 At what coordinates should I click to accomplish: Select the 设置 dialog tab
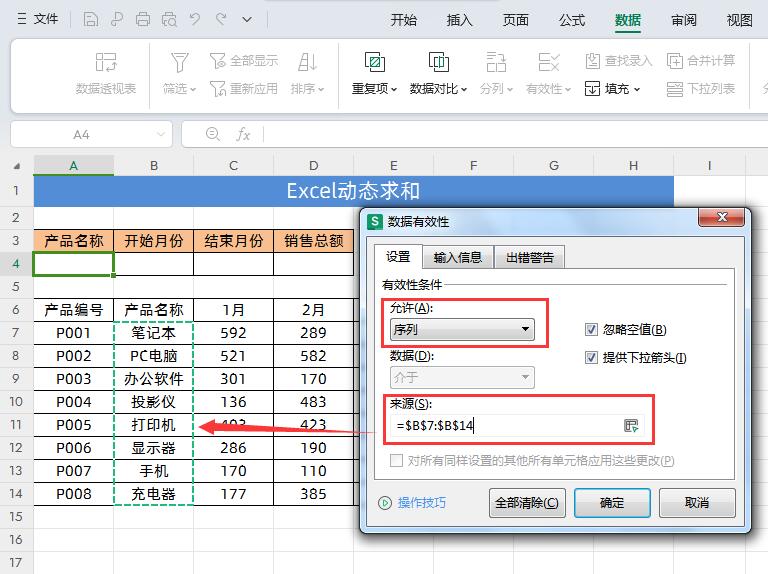point(398,256)
